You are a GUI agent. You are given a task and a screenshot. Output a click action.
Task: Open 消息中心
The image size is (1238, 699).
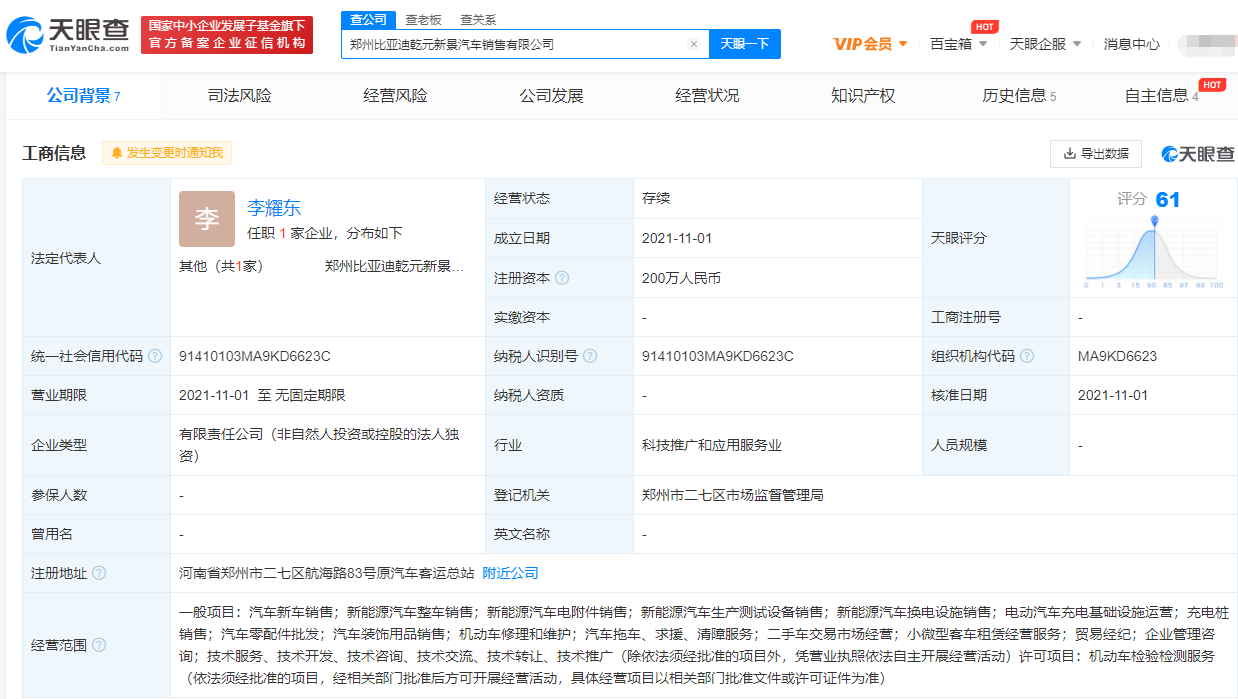(1132, 44)
